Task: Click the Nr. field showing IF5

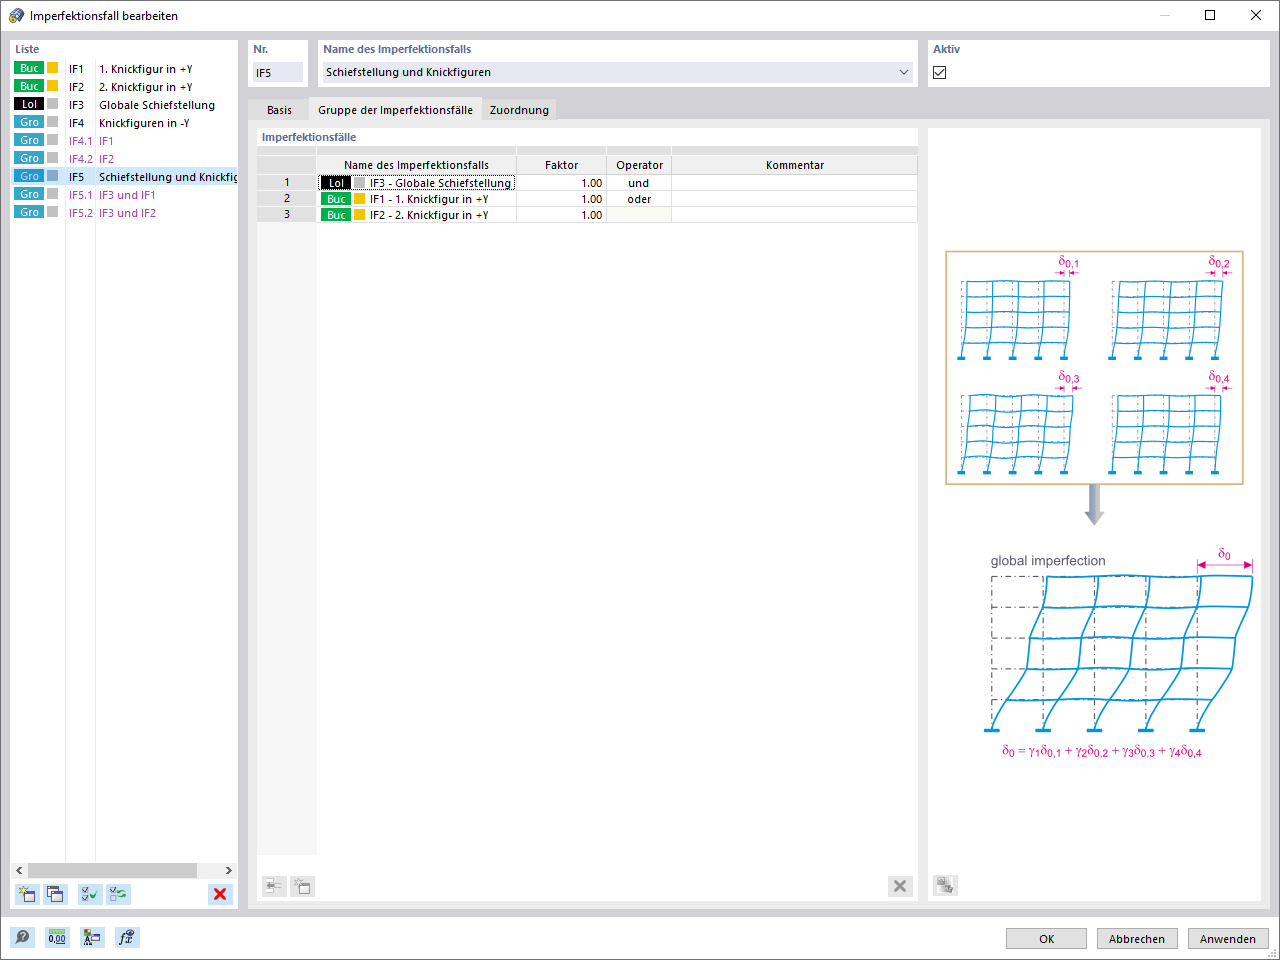Action: click(278, 72)
